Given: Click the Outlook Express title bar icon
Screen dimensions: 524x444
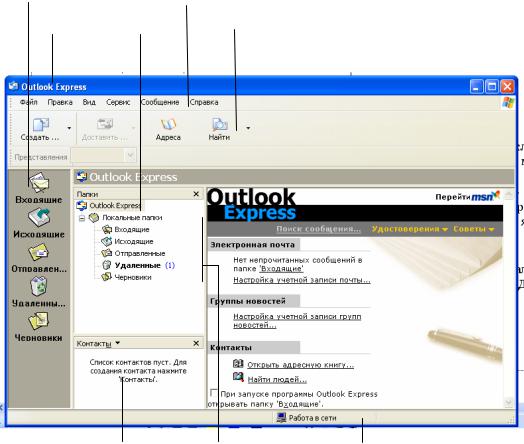Looking at the screenshot, I should [13, 87].
